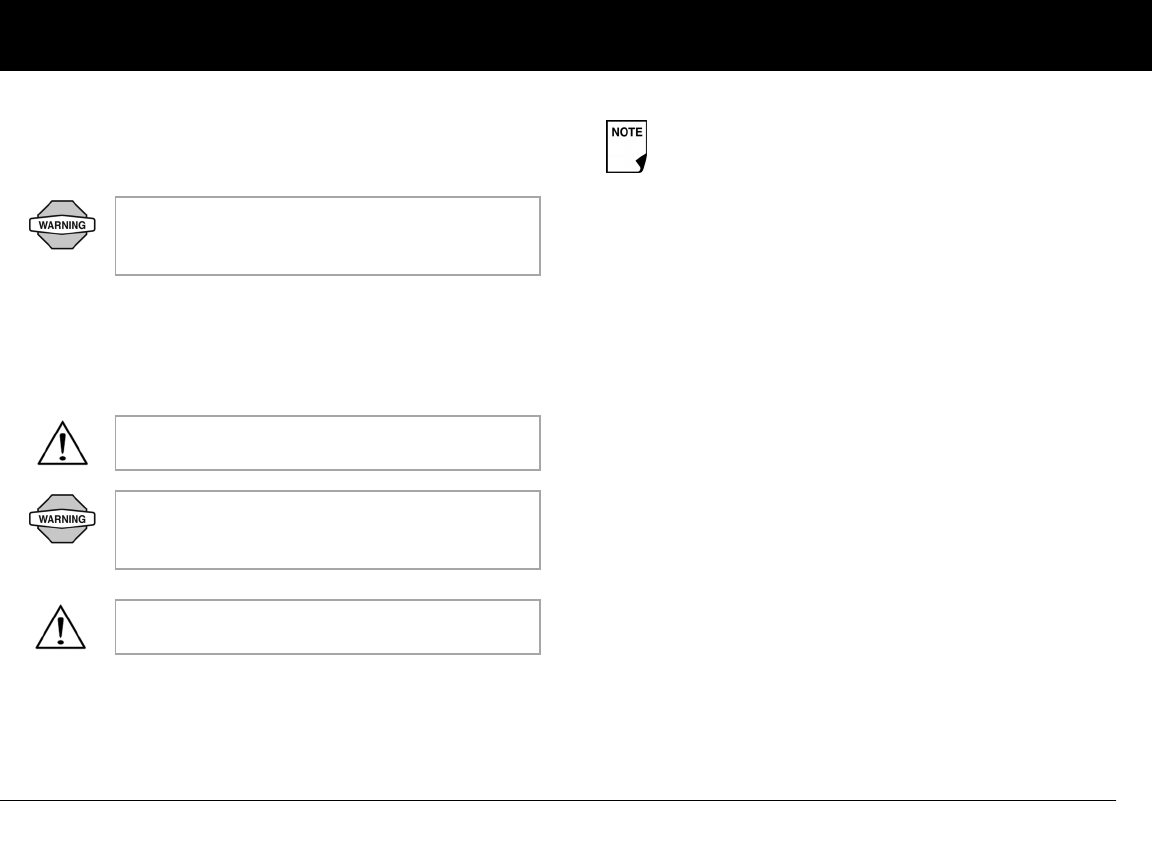Click the black header banner
The width and height of the screenshot is (1152, 846).
[576, 35]
